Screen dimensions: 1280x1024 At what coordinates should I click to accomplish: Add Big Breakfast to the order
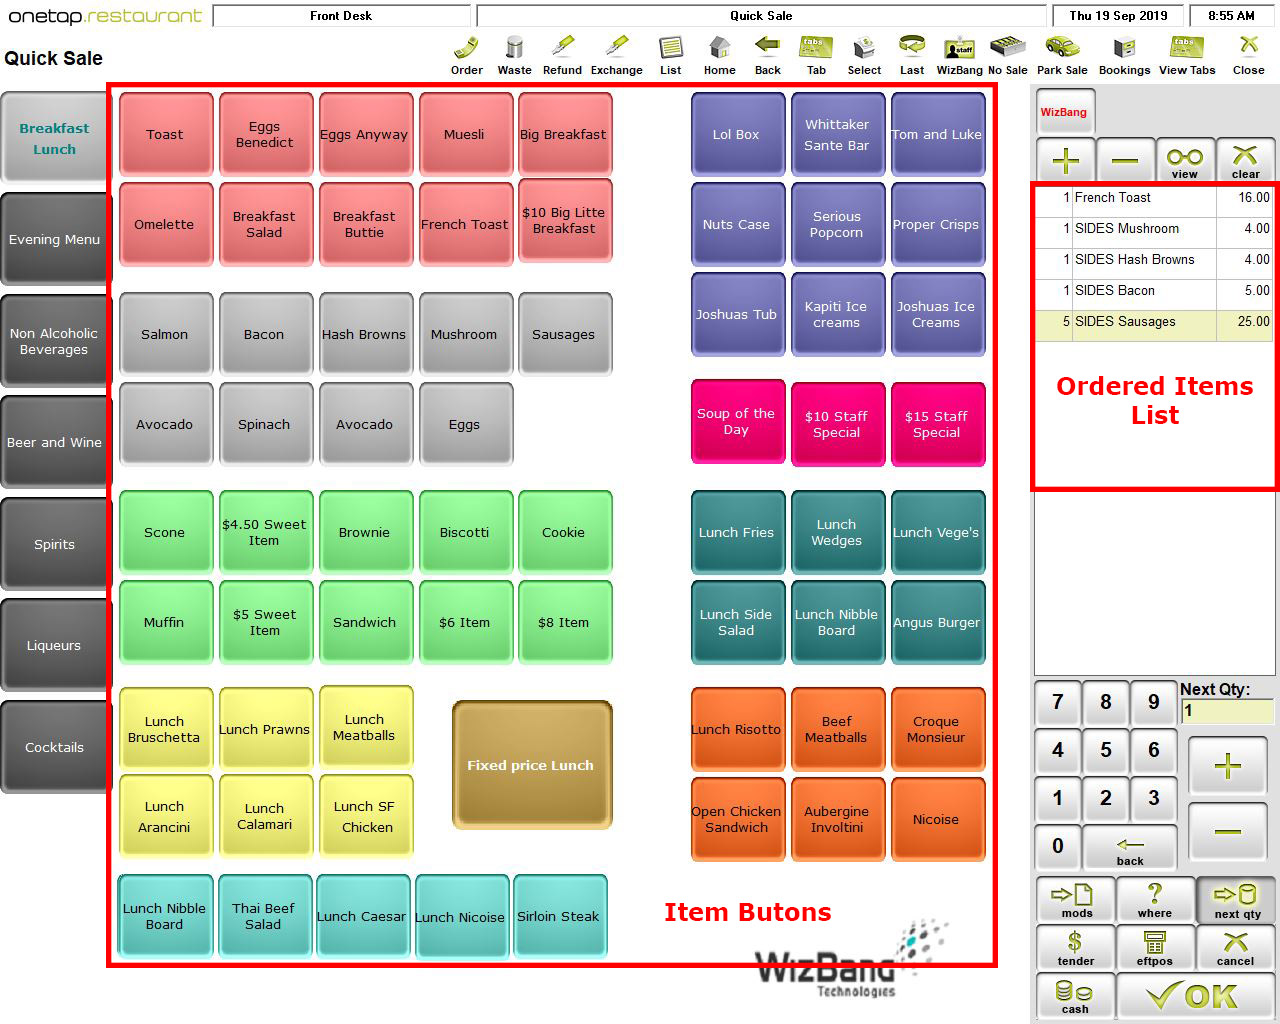pyautogui.click(x=565, y=133)
